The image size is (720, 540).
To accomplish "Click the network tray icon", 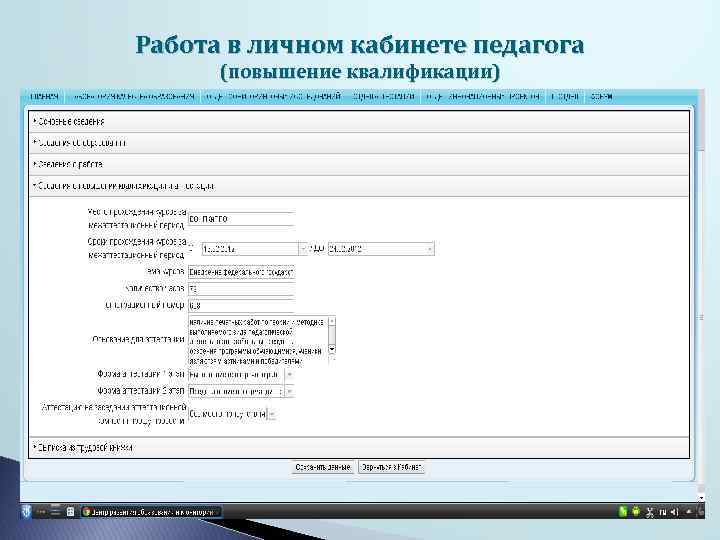I will coord(650,512).
